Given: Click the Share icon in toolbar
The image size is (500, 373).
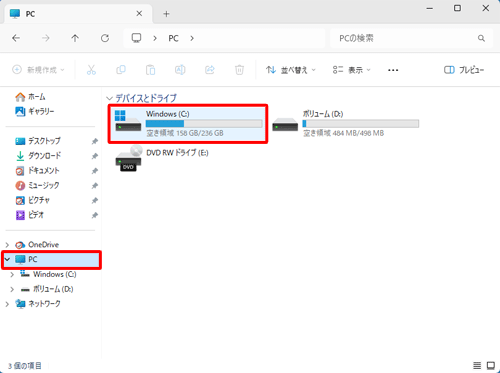Looking at the screenshot, I should coord(210,70).
